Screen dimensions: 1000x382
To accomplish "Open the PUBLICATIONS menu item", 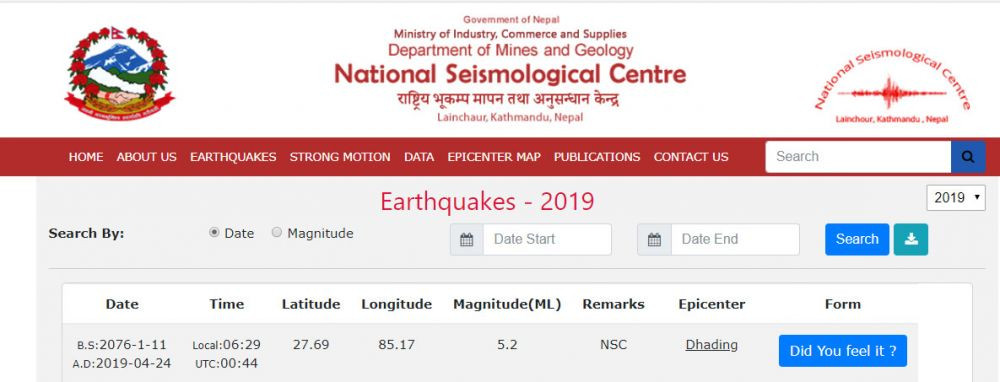I will pos(597,157).
